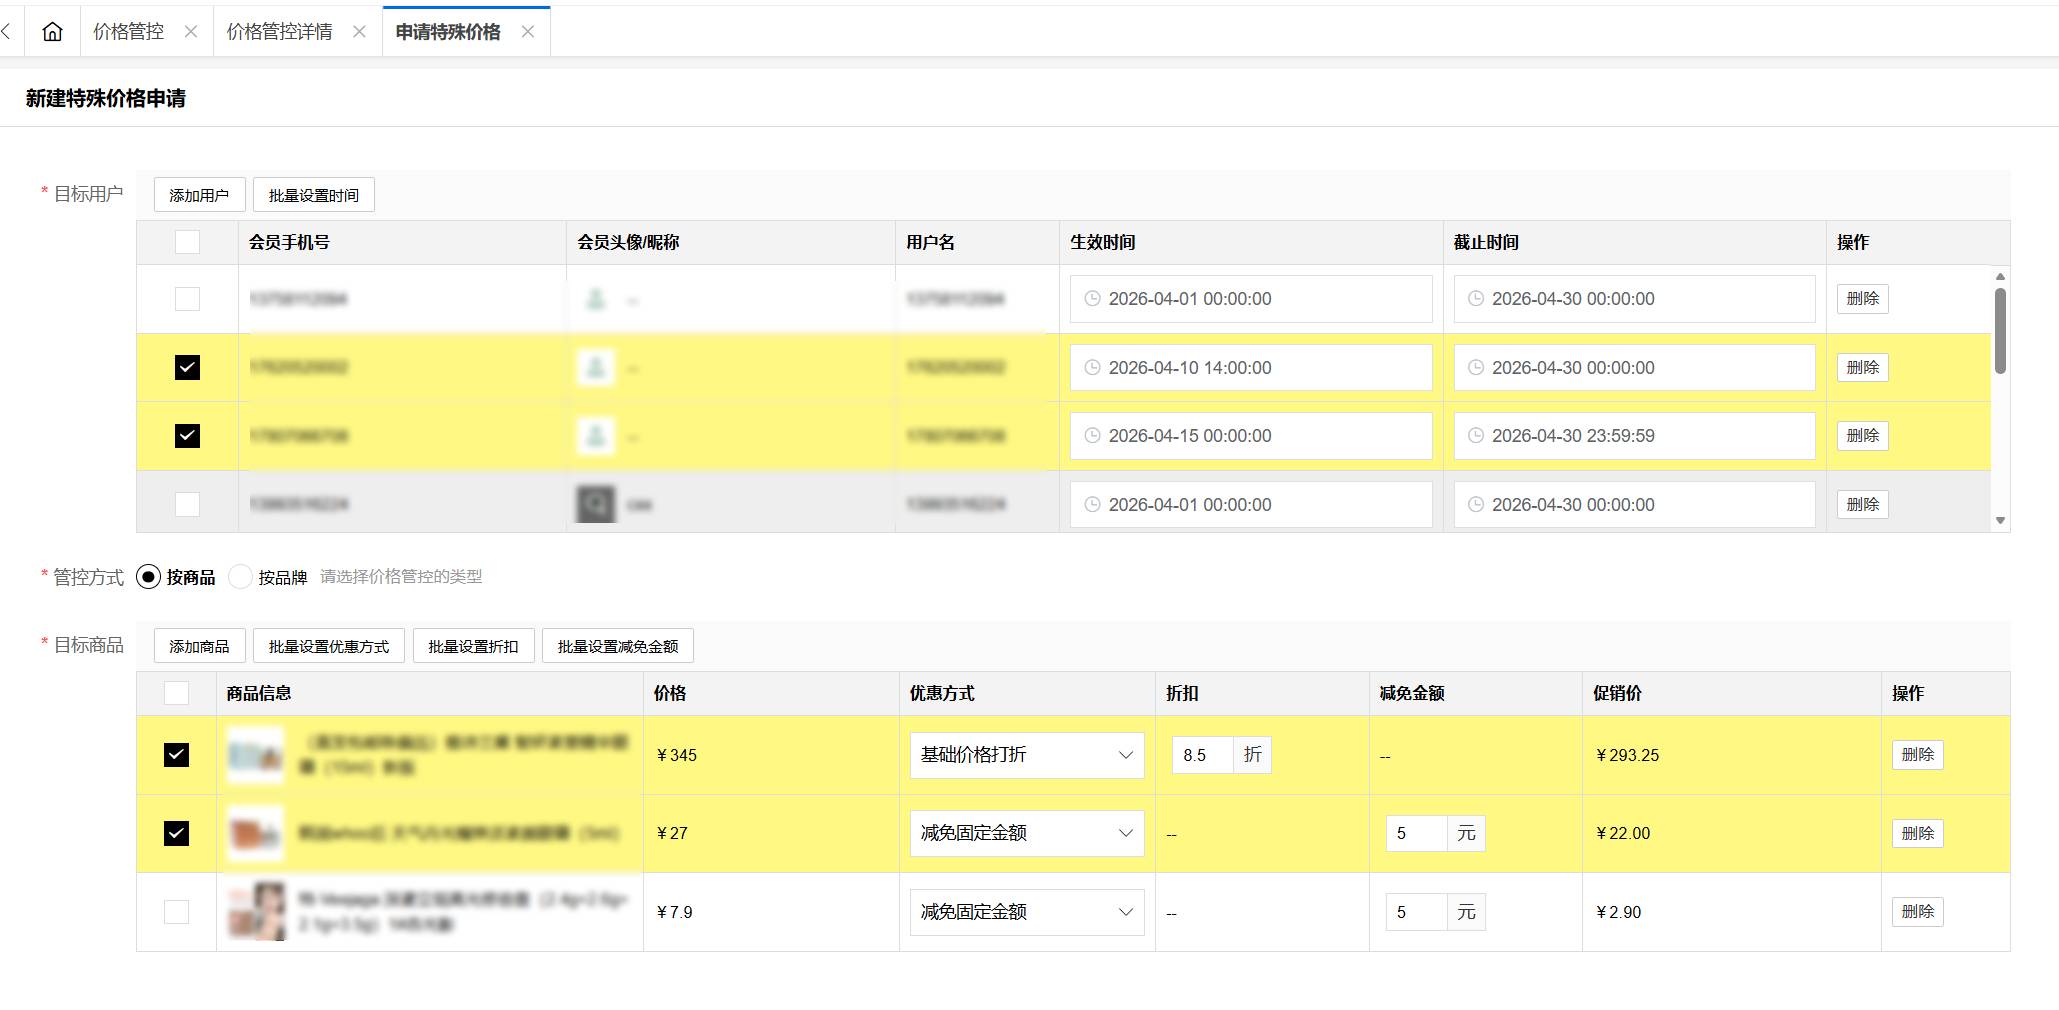Click clock icon in 2026-04-10 14:00:00 field

pyautogui.click(x=1093, y=368)
